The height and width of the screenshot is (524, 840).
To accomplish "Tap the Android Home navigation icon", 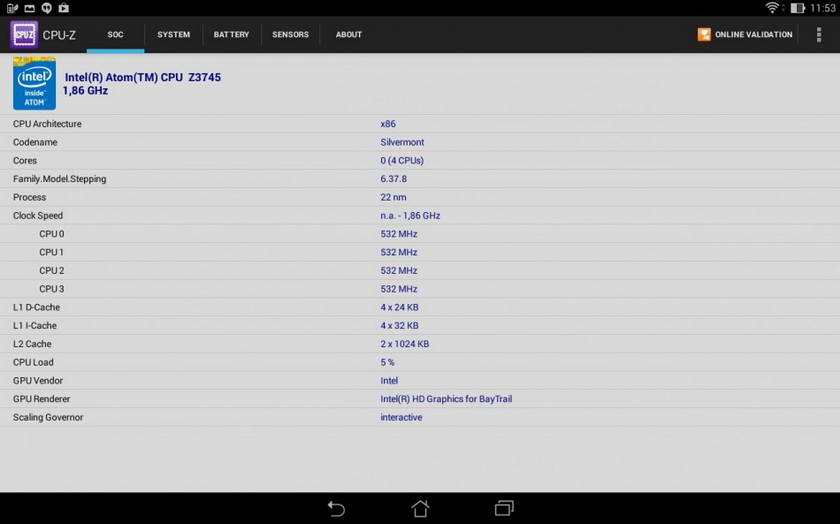I will point(420,508).
